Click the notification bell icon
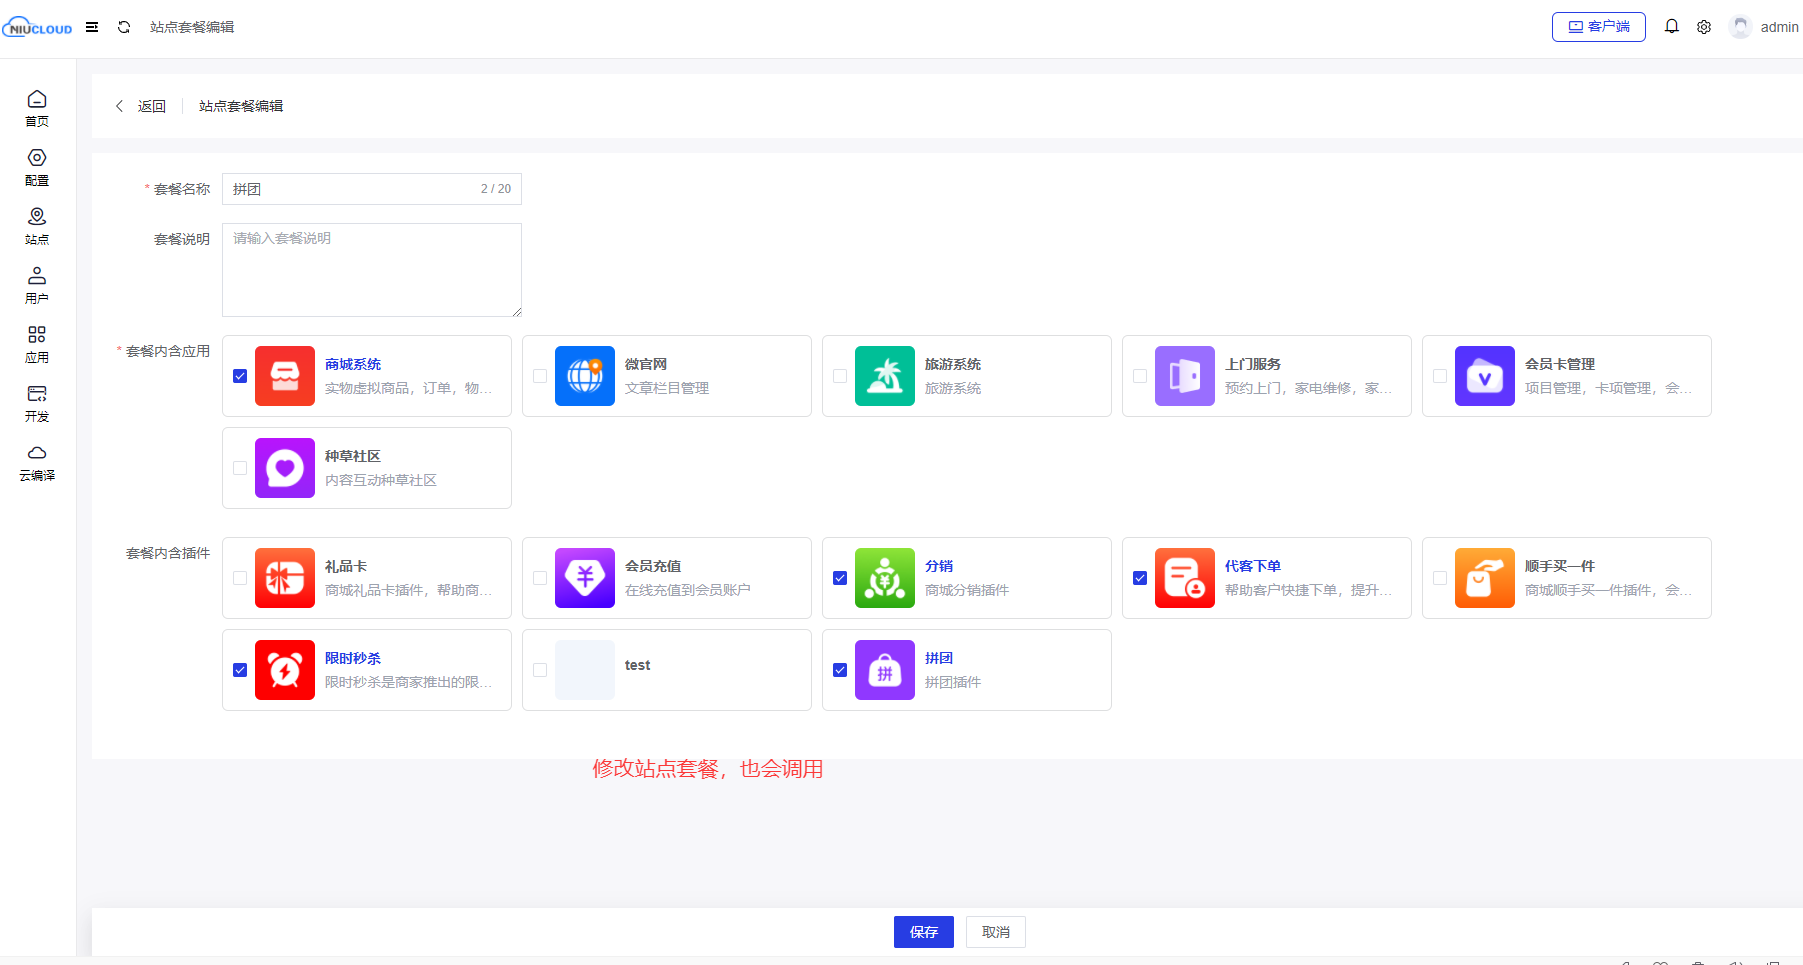 (1671, 27)
